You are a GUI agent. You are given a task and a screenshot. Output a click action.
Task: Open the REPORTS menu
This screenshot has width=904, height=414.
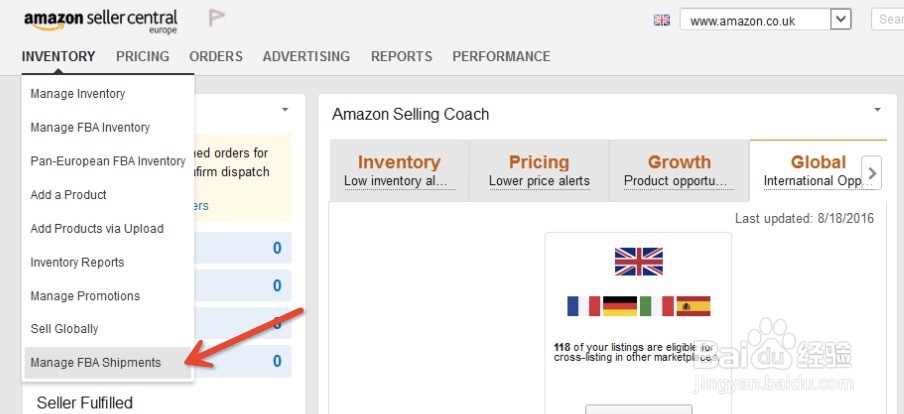pyautogui.click(x=401, y=57)
